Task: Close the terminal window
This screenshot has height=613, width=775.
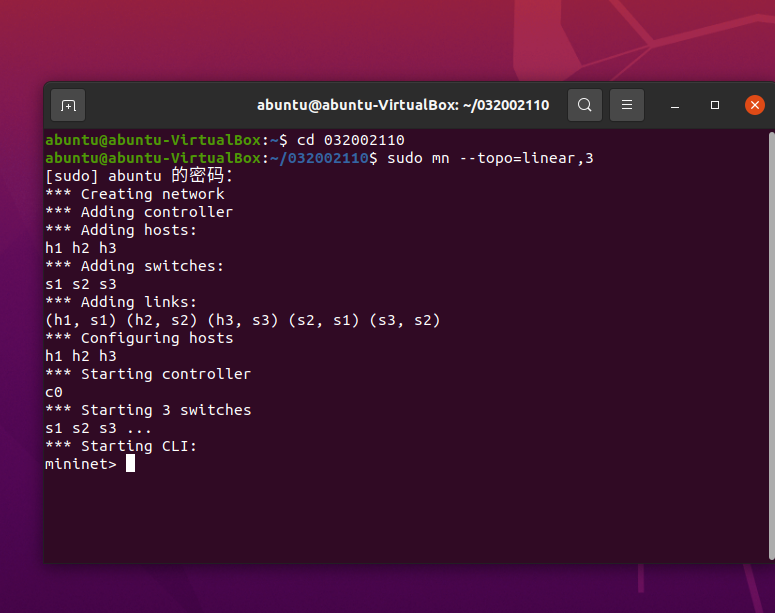Action: (755, 105)
